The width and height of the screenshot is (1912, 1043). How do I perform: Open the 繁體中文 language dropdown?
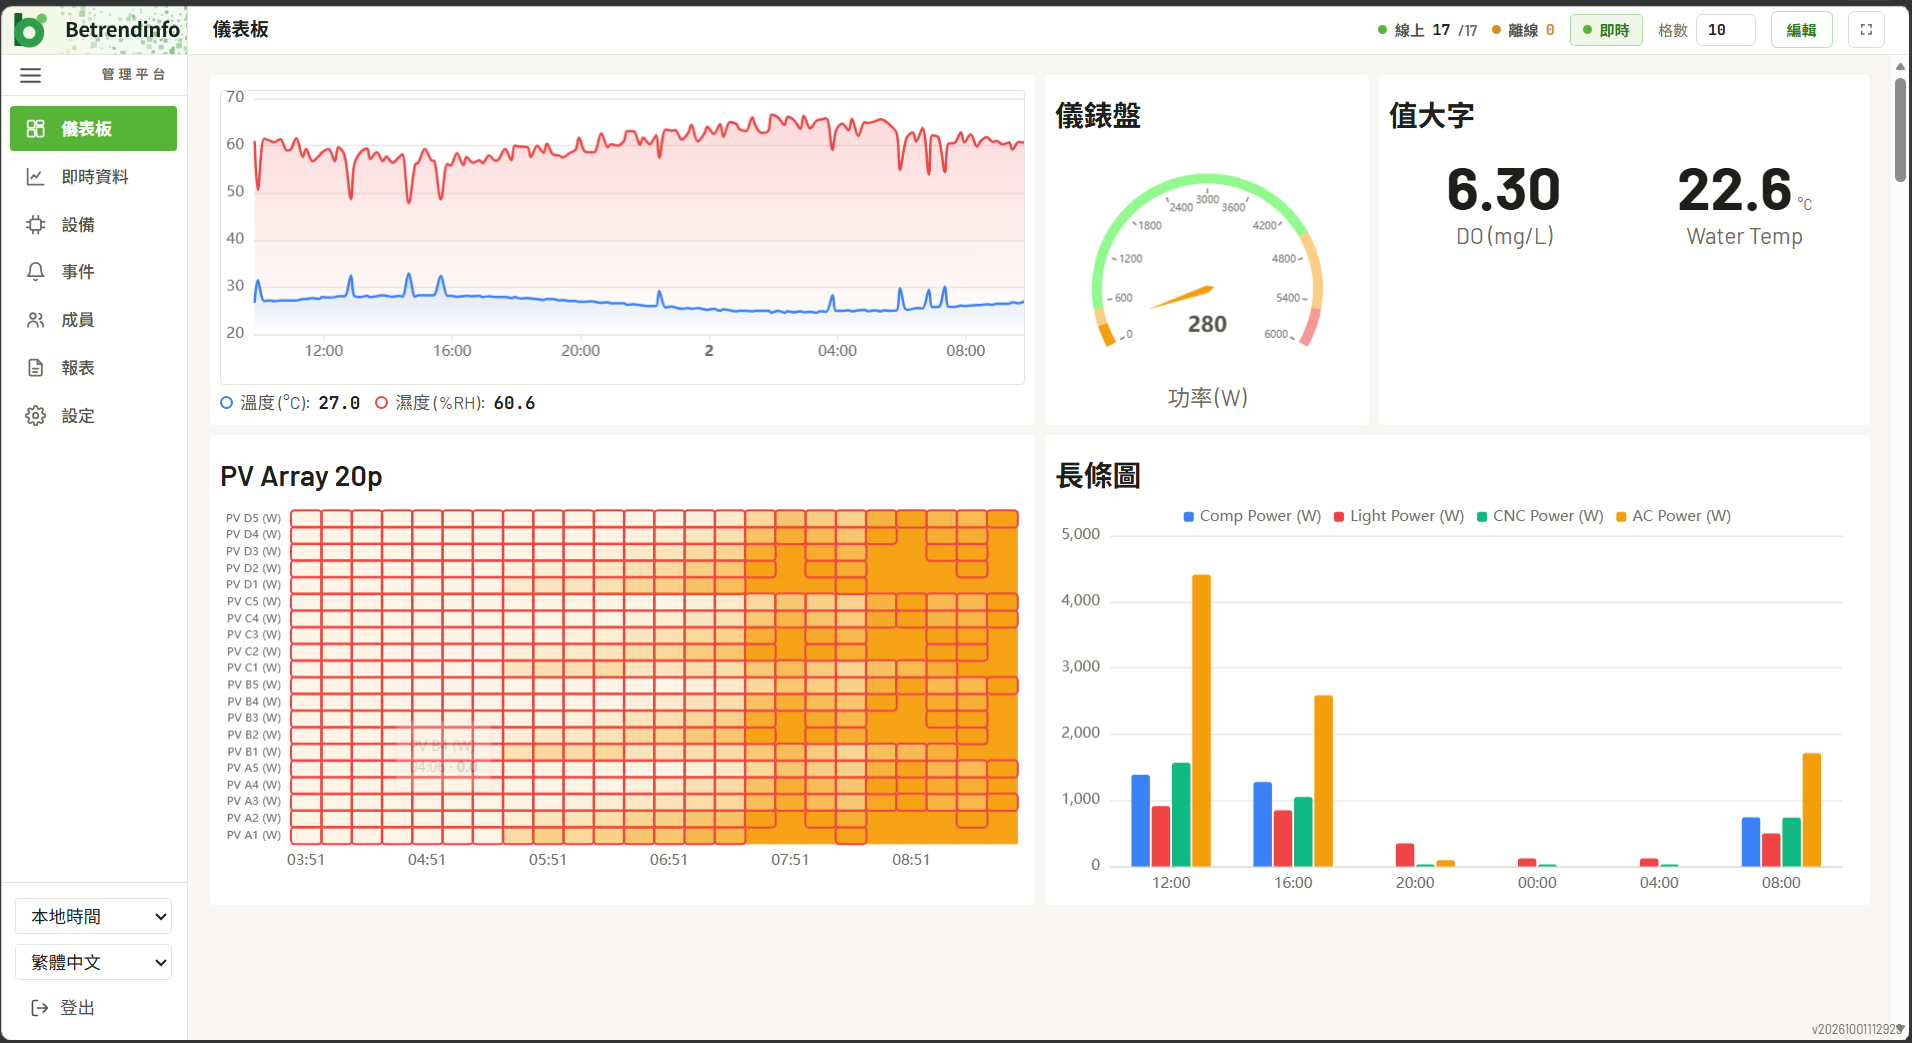pyautogui.click(x=94, y=963)
